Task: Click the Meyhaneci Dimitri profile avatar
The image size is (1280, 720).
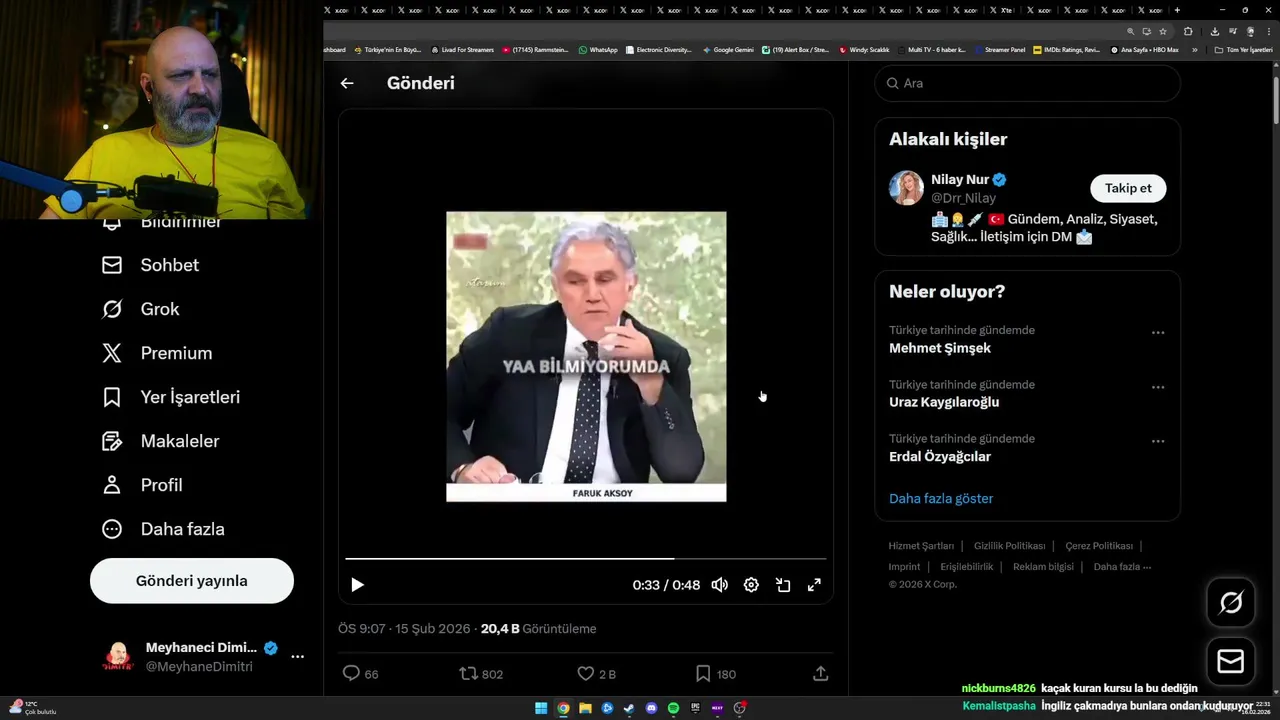Action: [118, 657]
